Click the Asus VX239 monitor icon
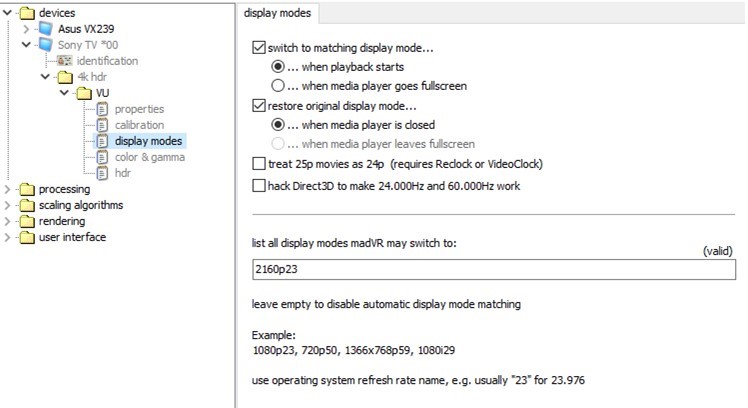Image resolution: width=748 pixels, height=408 pixels. pos(46,29)
